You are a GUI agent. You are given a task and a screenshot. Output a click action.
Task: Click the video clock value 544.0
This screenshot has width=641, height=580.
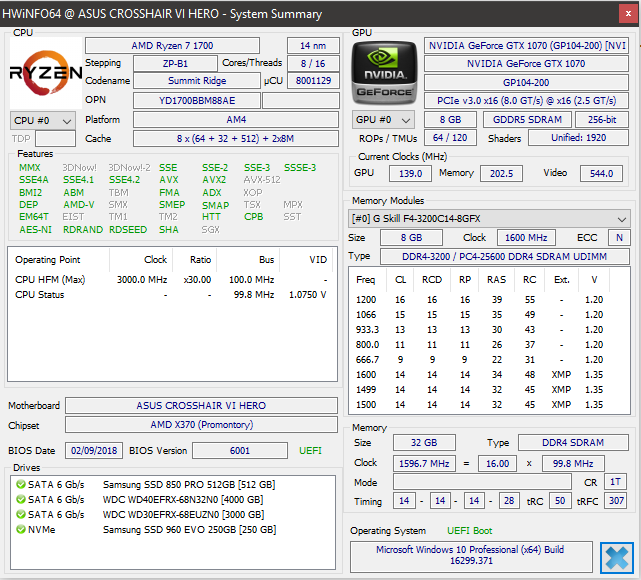(601, 173)
